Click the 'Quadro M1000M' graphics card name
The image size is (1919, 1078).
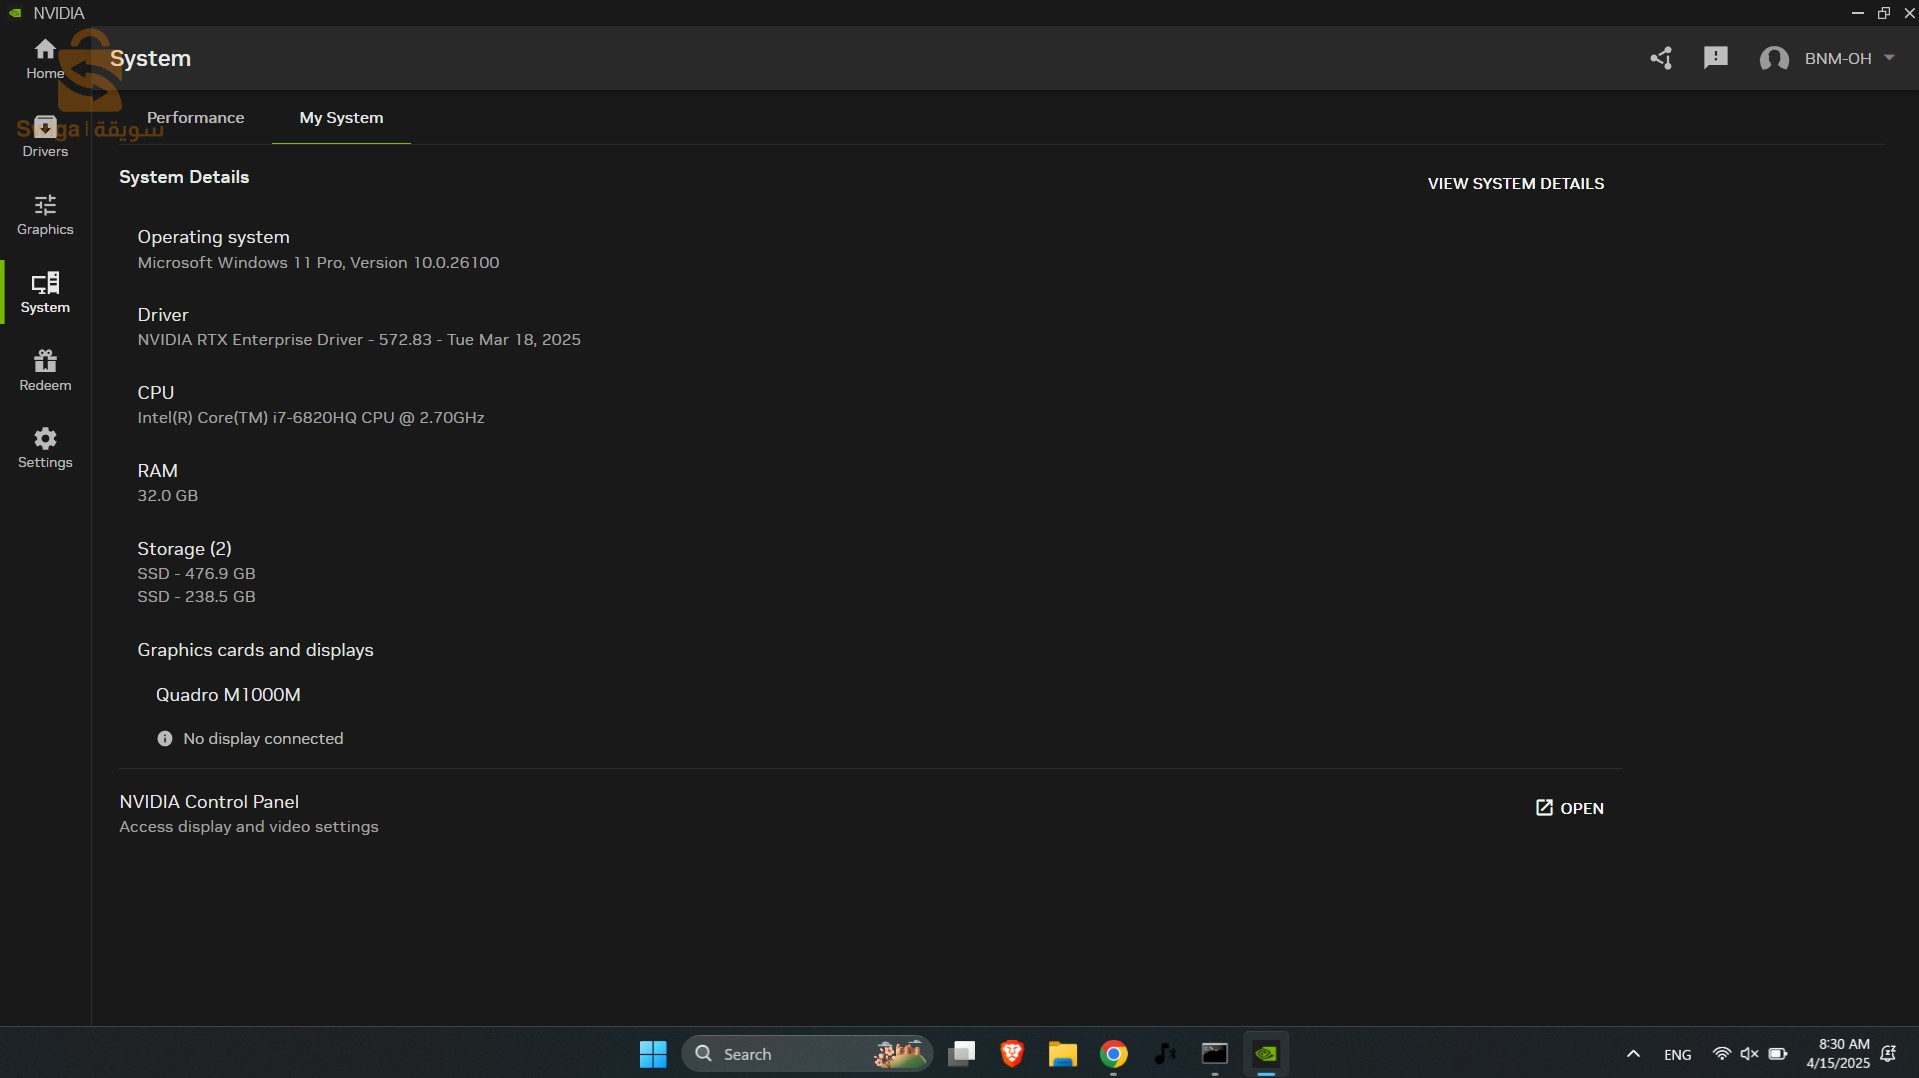(228, 694)
